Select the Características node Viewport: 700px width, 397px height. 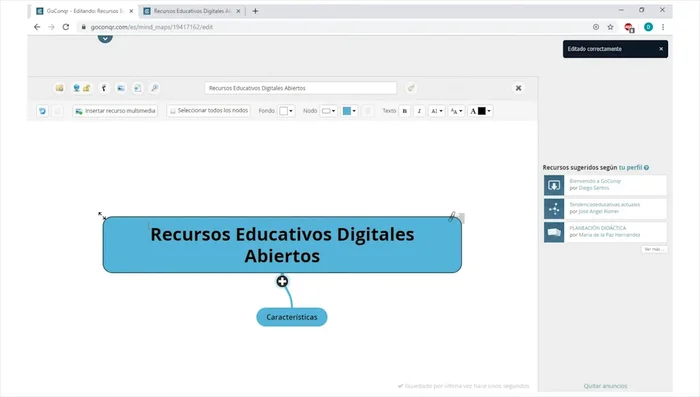click(292, 317)
